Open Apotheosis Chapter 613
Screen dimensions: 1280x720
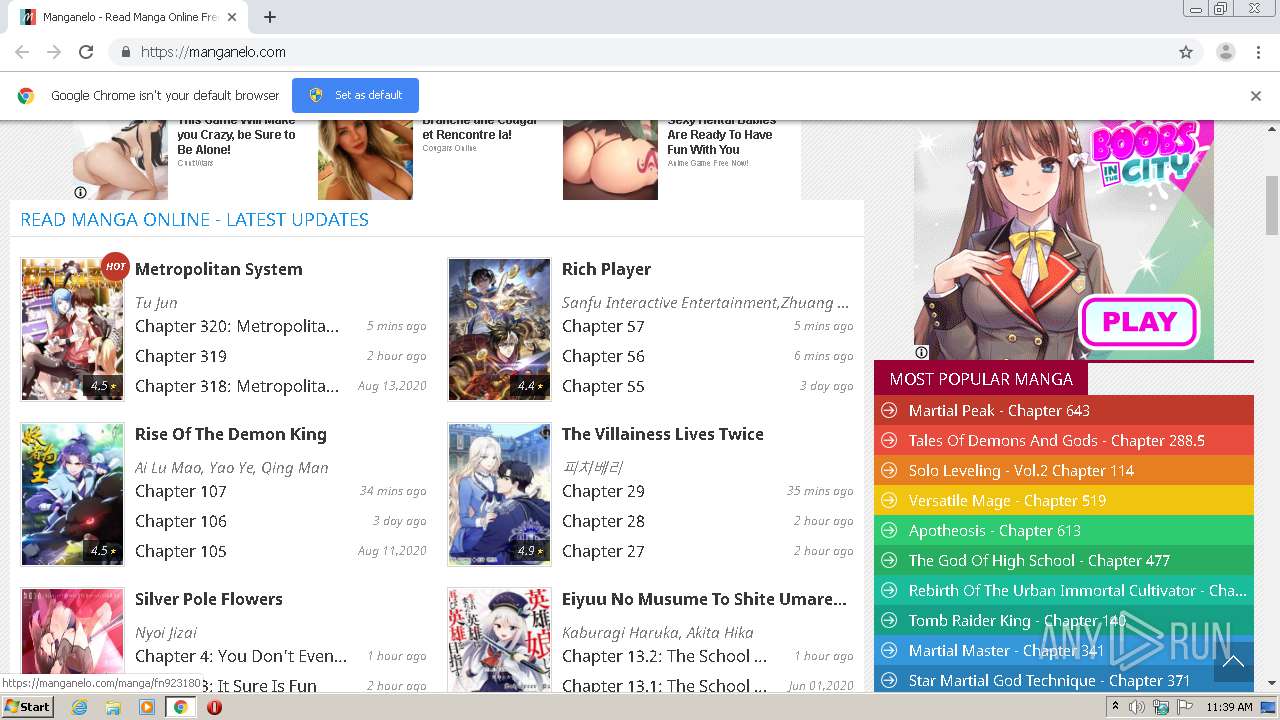(x=995, y=531)
